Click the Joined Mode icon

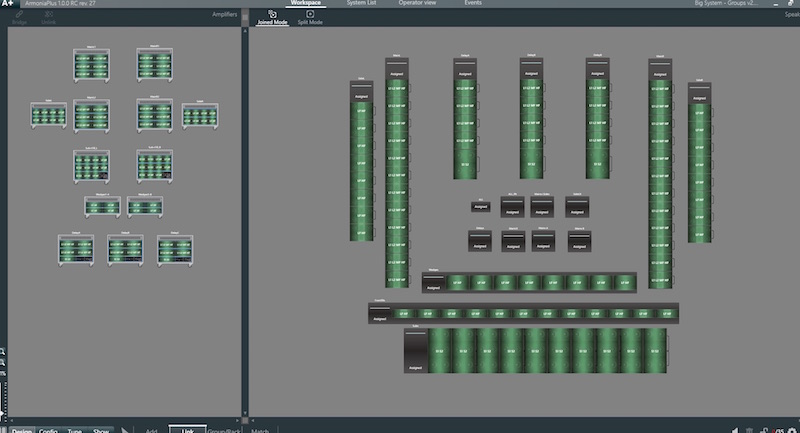(272, 14)
